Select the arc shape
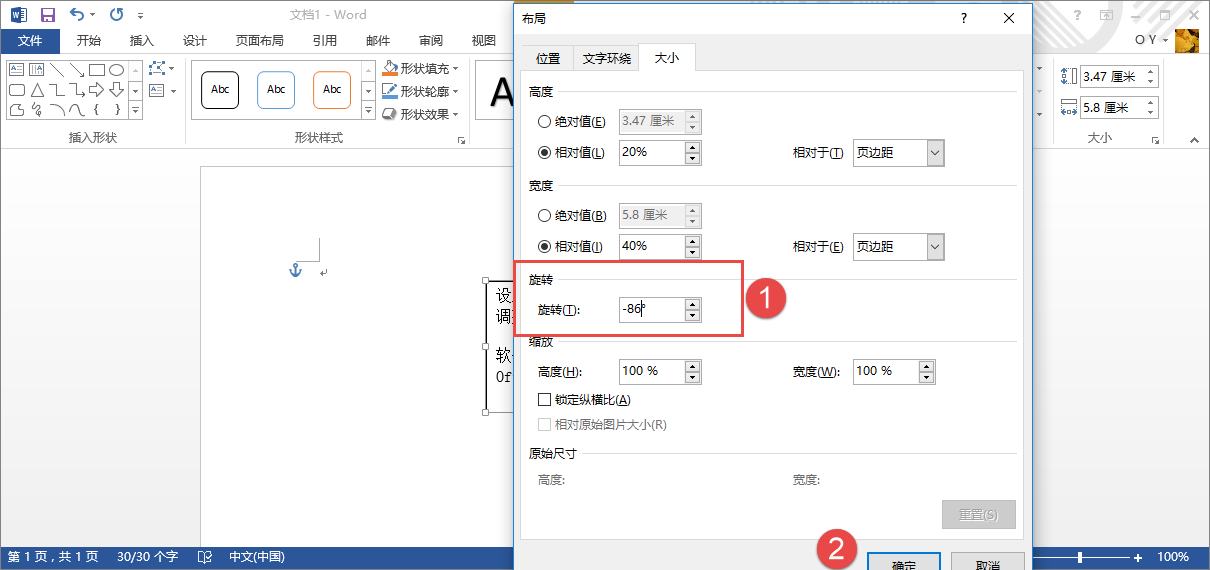This screenshot has width=1210, height=570. coord(57,110)
